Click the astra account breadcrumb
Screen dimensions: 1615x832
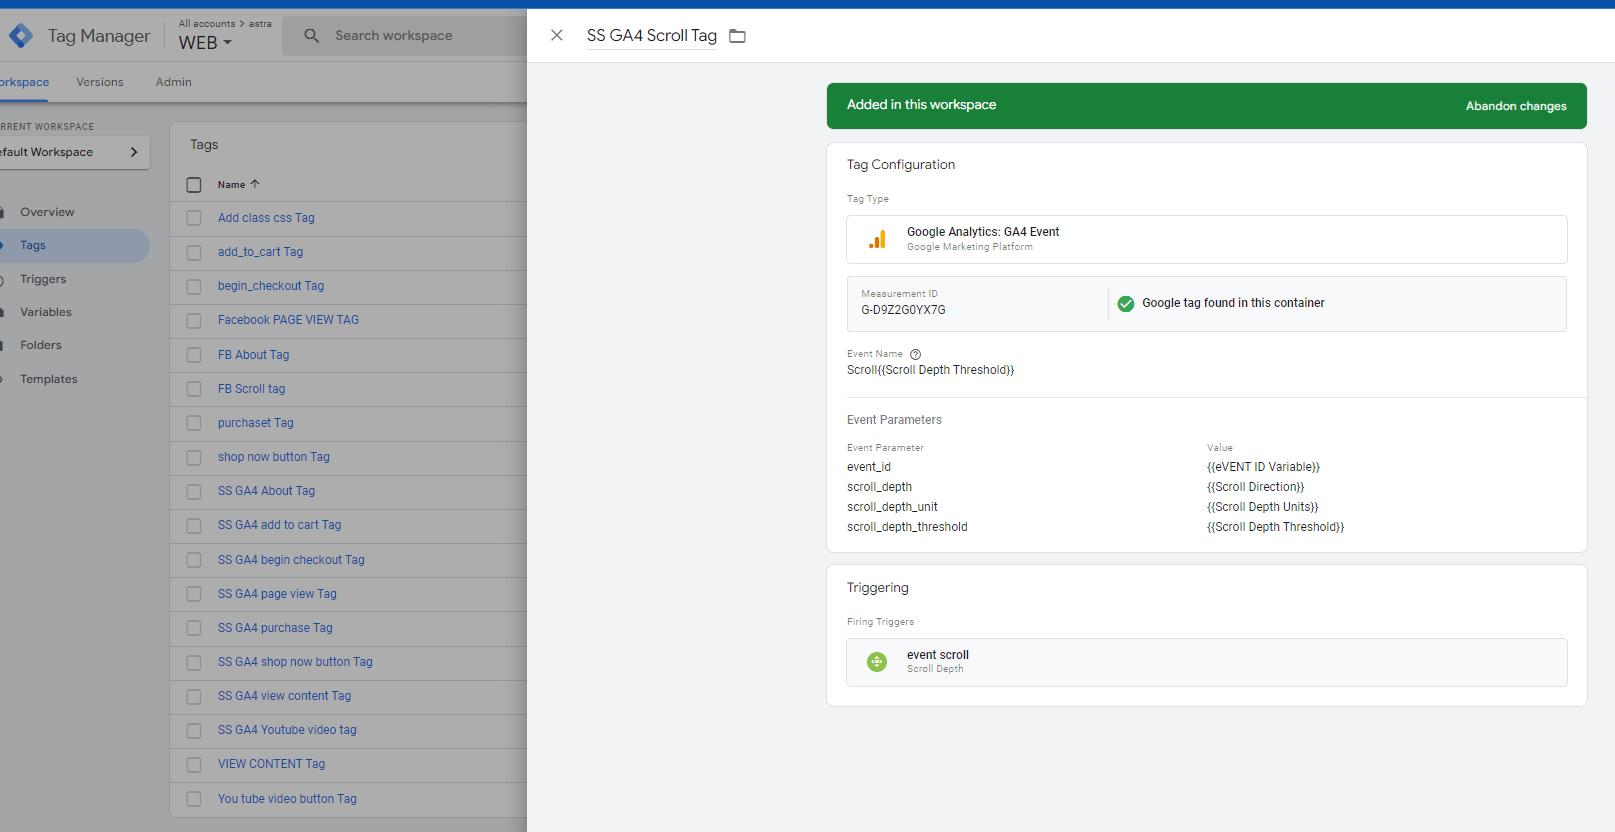(260, 23)
